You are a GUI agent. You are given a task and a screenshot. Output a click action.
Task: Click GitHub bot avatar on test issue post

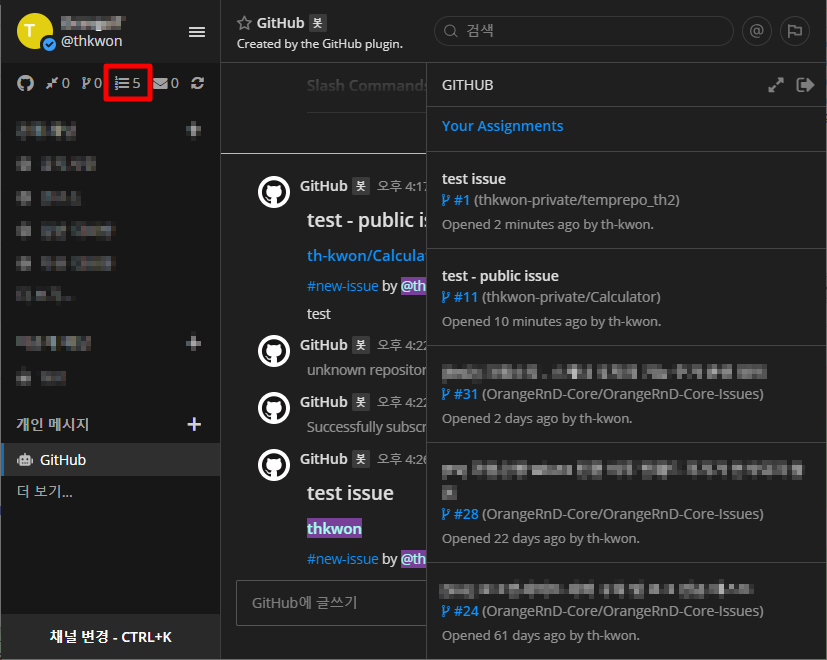274,465
